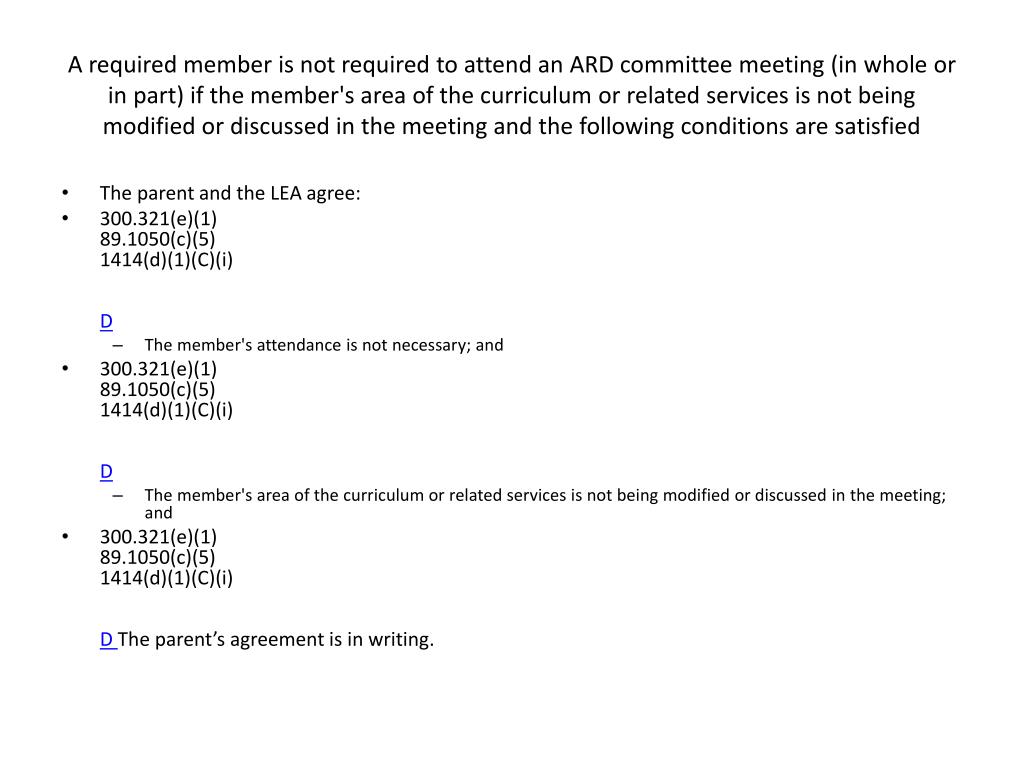Click 89.1050(c)(5) in the first citation group
Image resolution: width=1024 pixels, height=768 pixels.
[157, 239]
